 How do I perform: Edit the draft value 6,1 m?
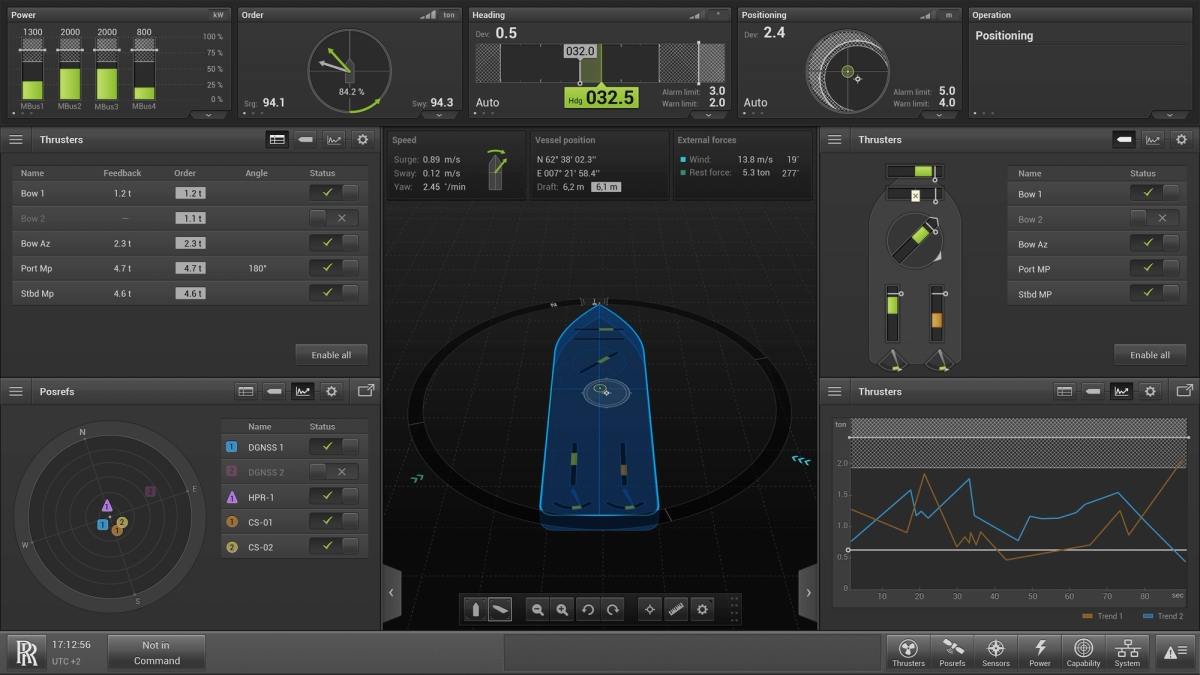pyautogui.click(x=606, y=187)
